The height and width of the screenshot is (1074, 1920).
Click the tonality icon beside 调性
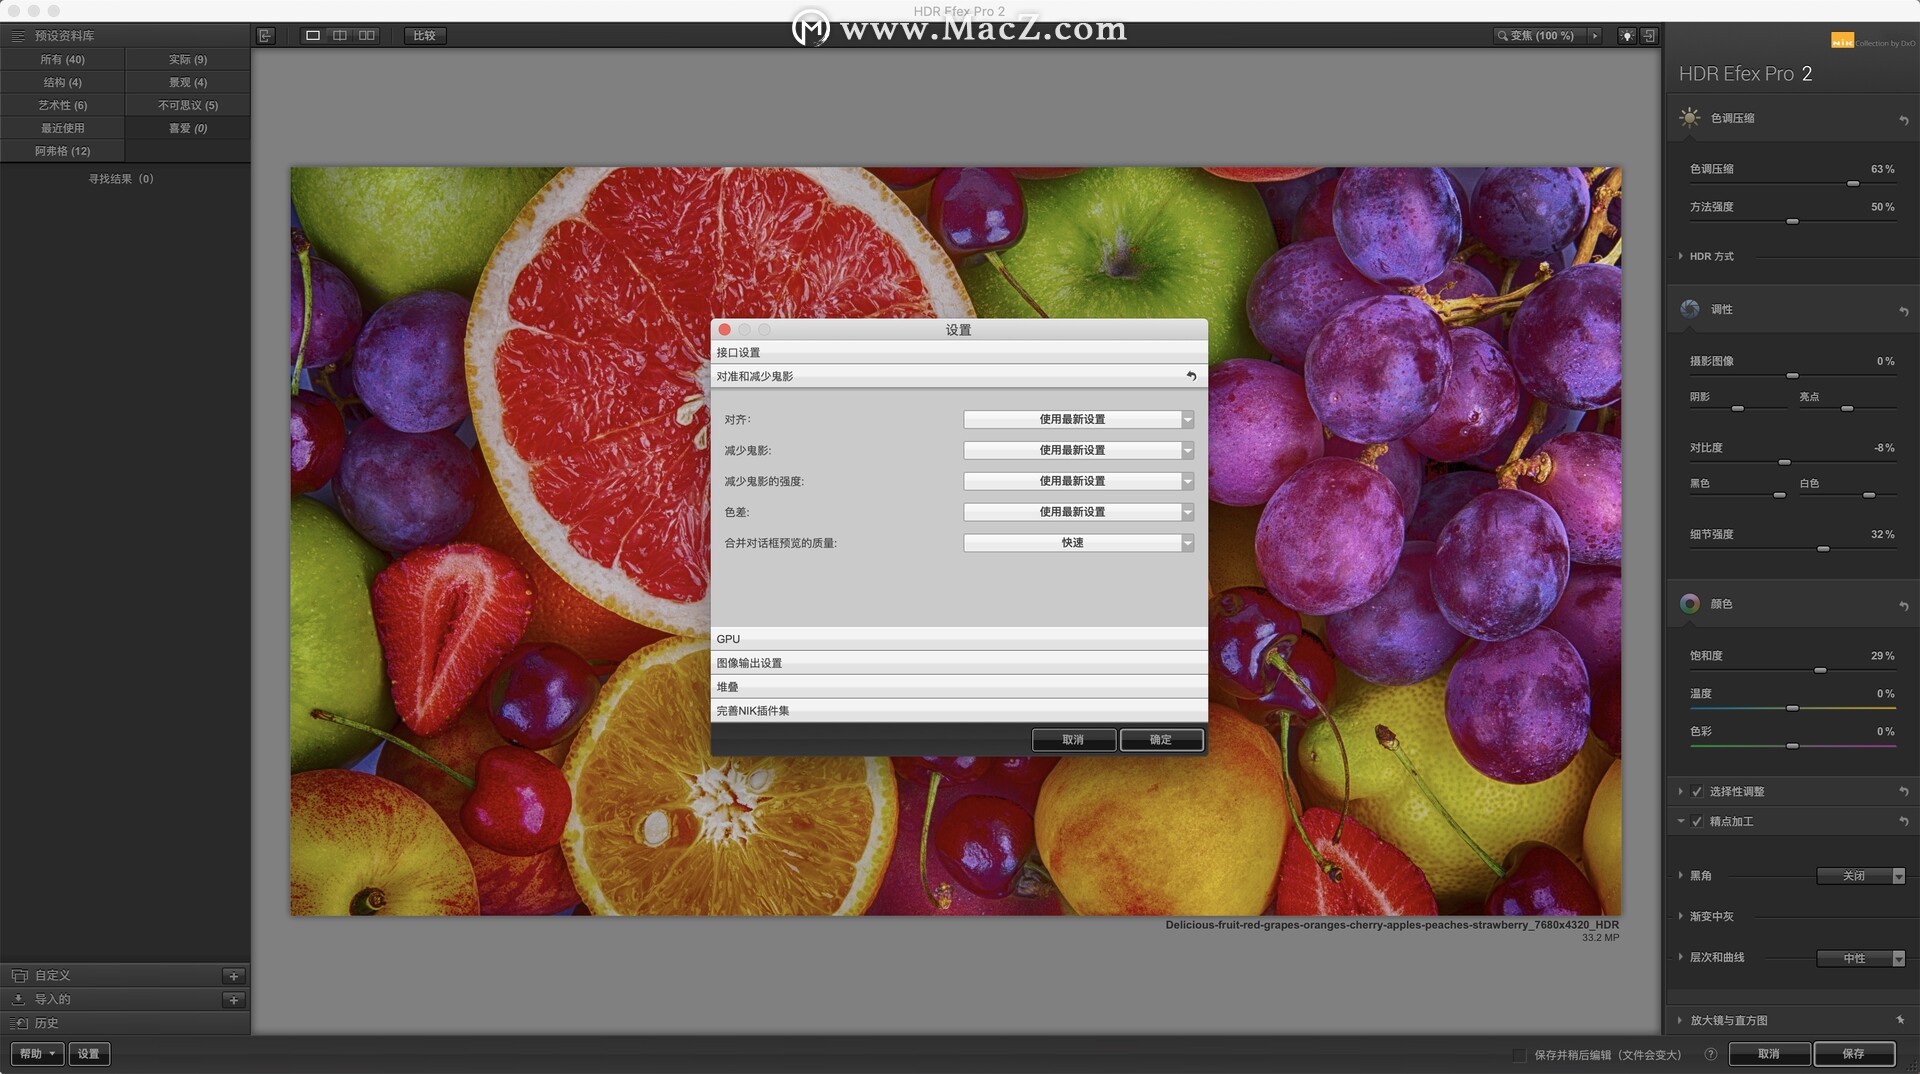click(x=1690, y=309)
